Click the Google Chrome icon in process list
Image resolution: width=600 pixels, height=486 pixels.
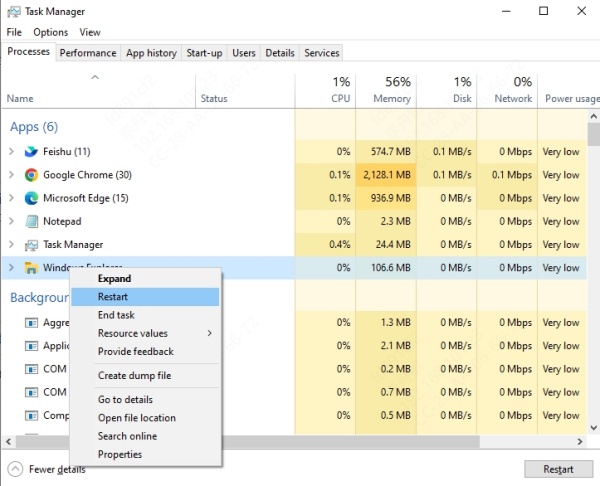tap(31, 175)
